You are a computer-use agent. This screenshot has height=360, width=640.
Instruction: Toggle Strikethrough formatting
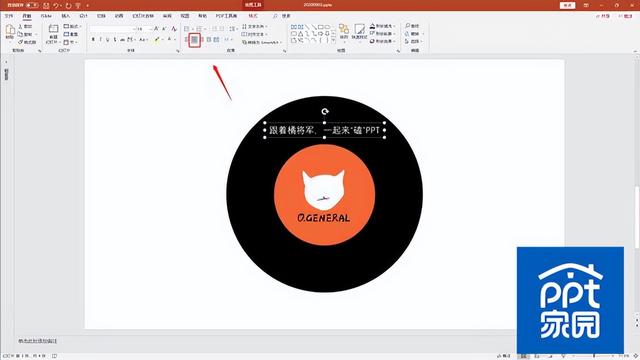tap(122, 40)
